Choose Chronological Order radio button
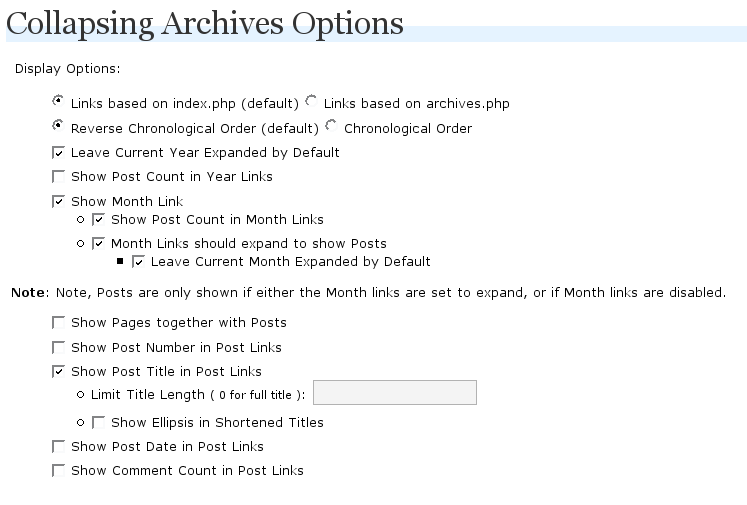747x505 pixels. [331, 125]
